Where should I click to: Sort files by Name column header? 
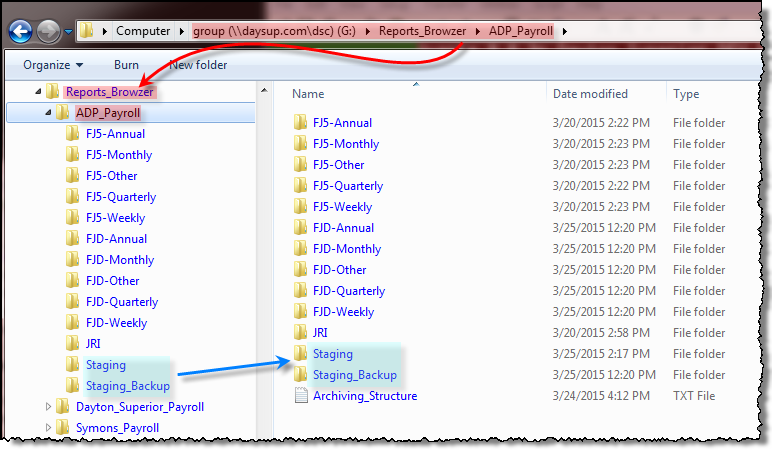tap(309, 94)
